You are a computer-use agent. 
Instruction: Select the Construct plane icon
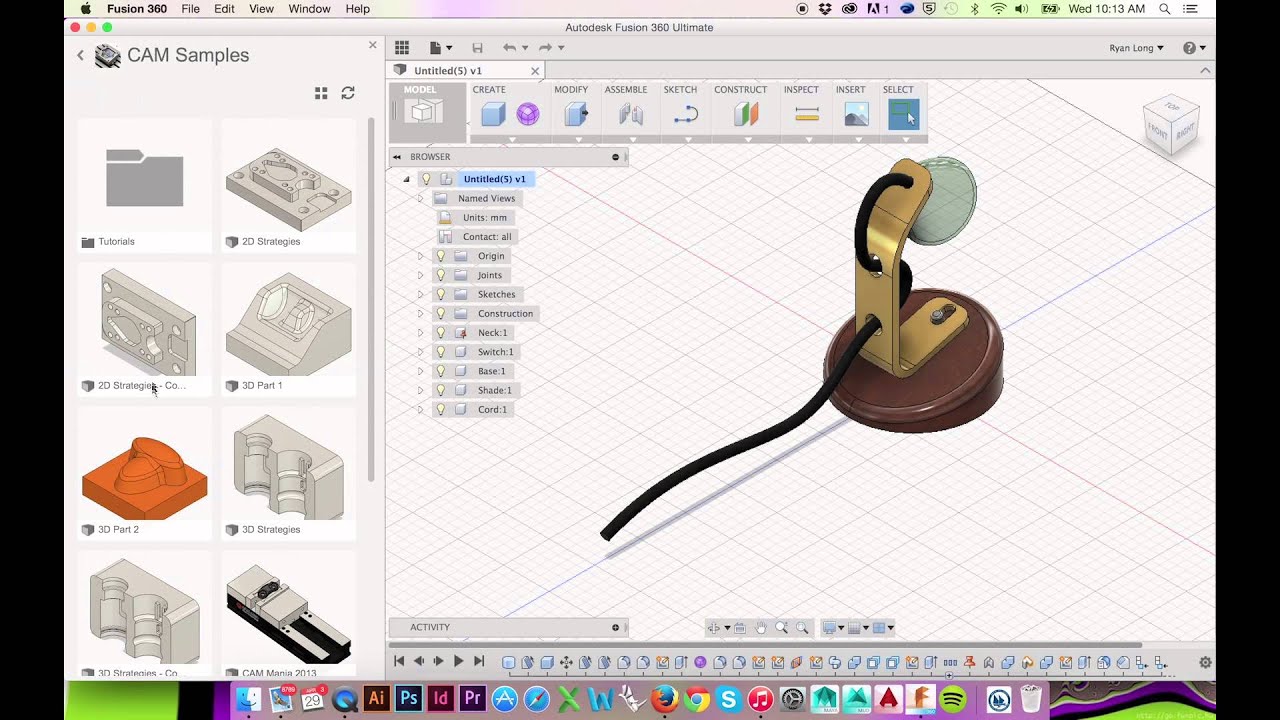click(746, 114)
